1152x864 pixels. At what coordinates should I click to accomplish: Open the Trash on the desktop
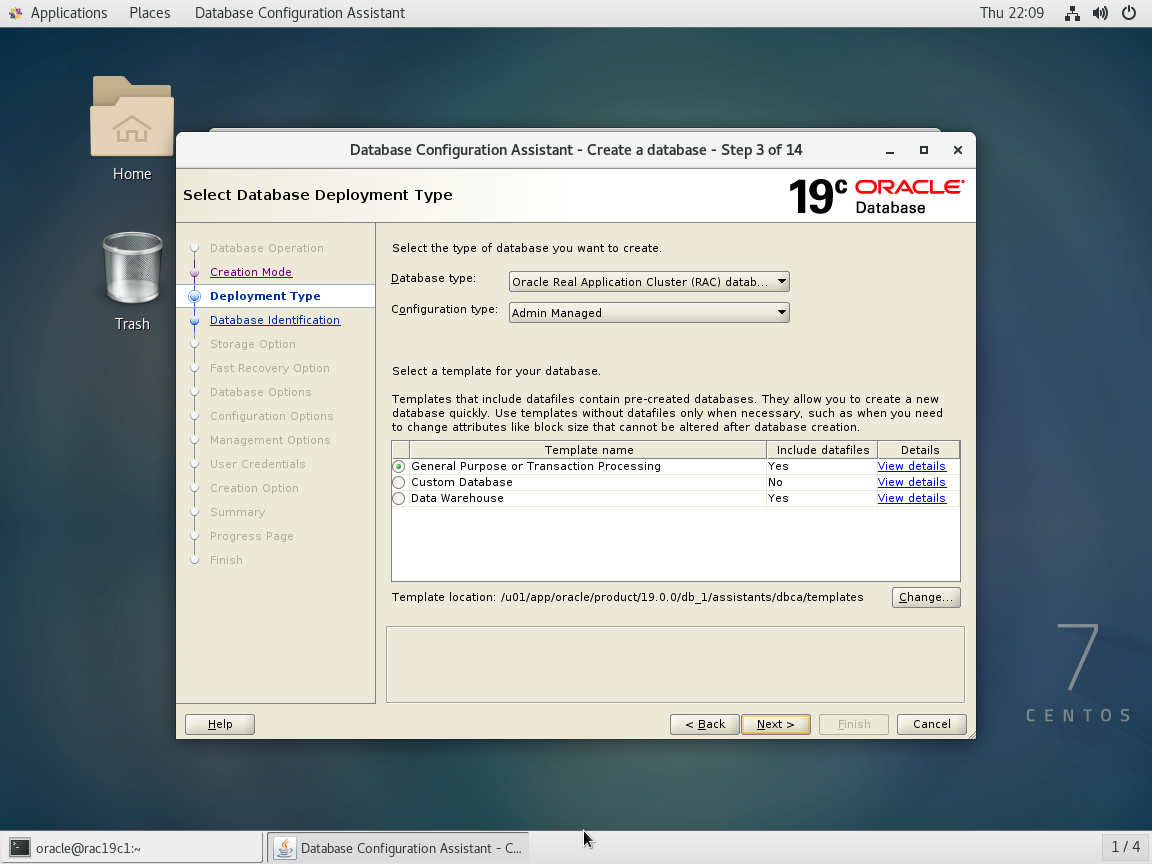tap(131, 270)
